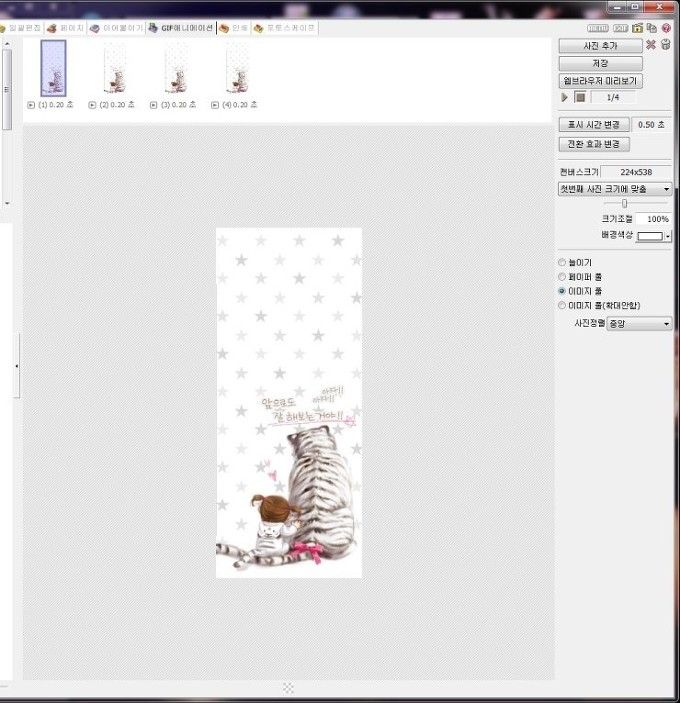680x703 pixels.
Task: Select the GIF애니메이션 tab
Action: point(181,28)
